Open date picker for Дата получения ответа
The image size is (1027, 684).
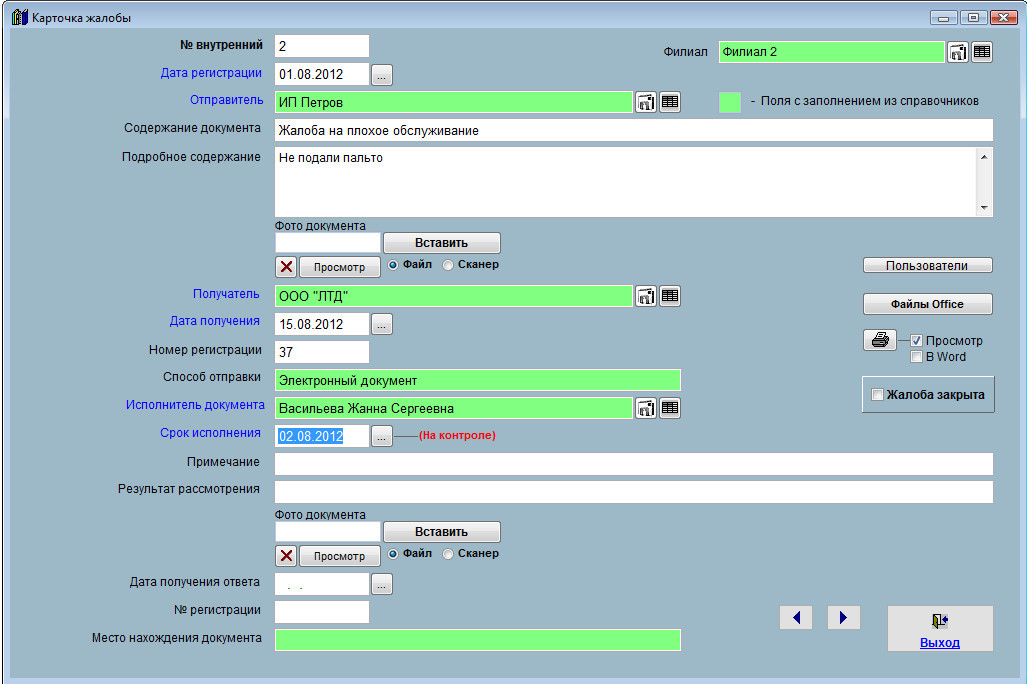click(382, 584)
